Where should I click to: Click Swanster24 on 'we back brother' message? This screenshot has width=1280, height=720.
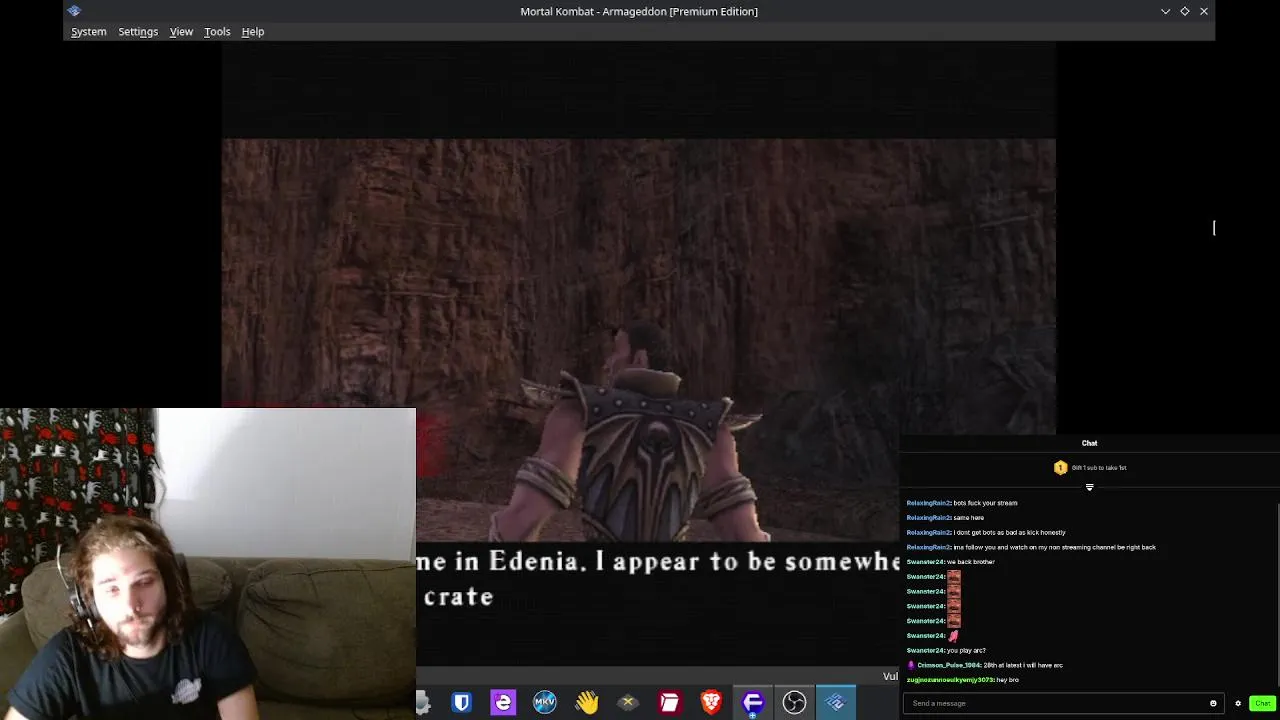click(925, 562)
